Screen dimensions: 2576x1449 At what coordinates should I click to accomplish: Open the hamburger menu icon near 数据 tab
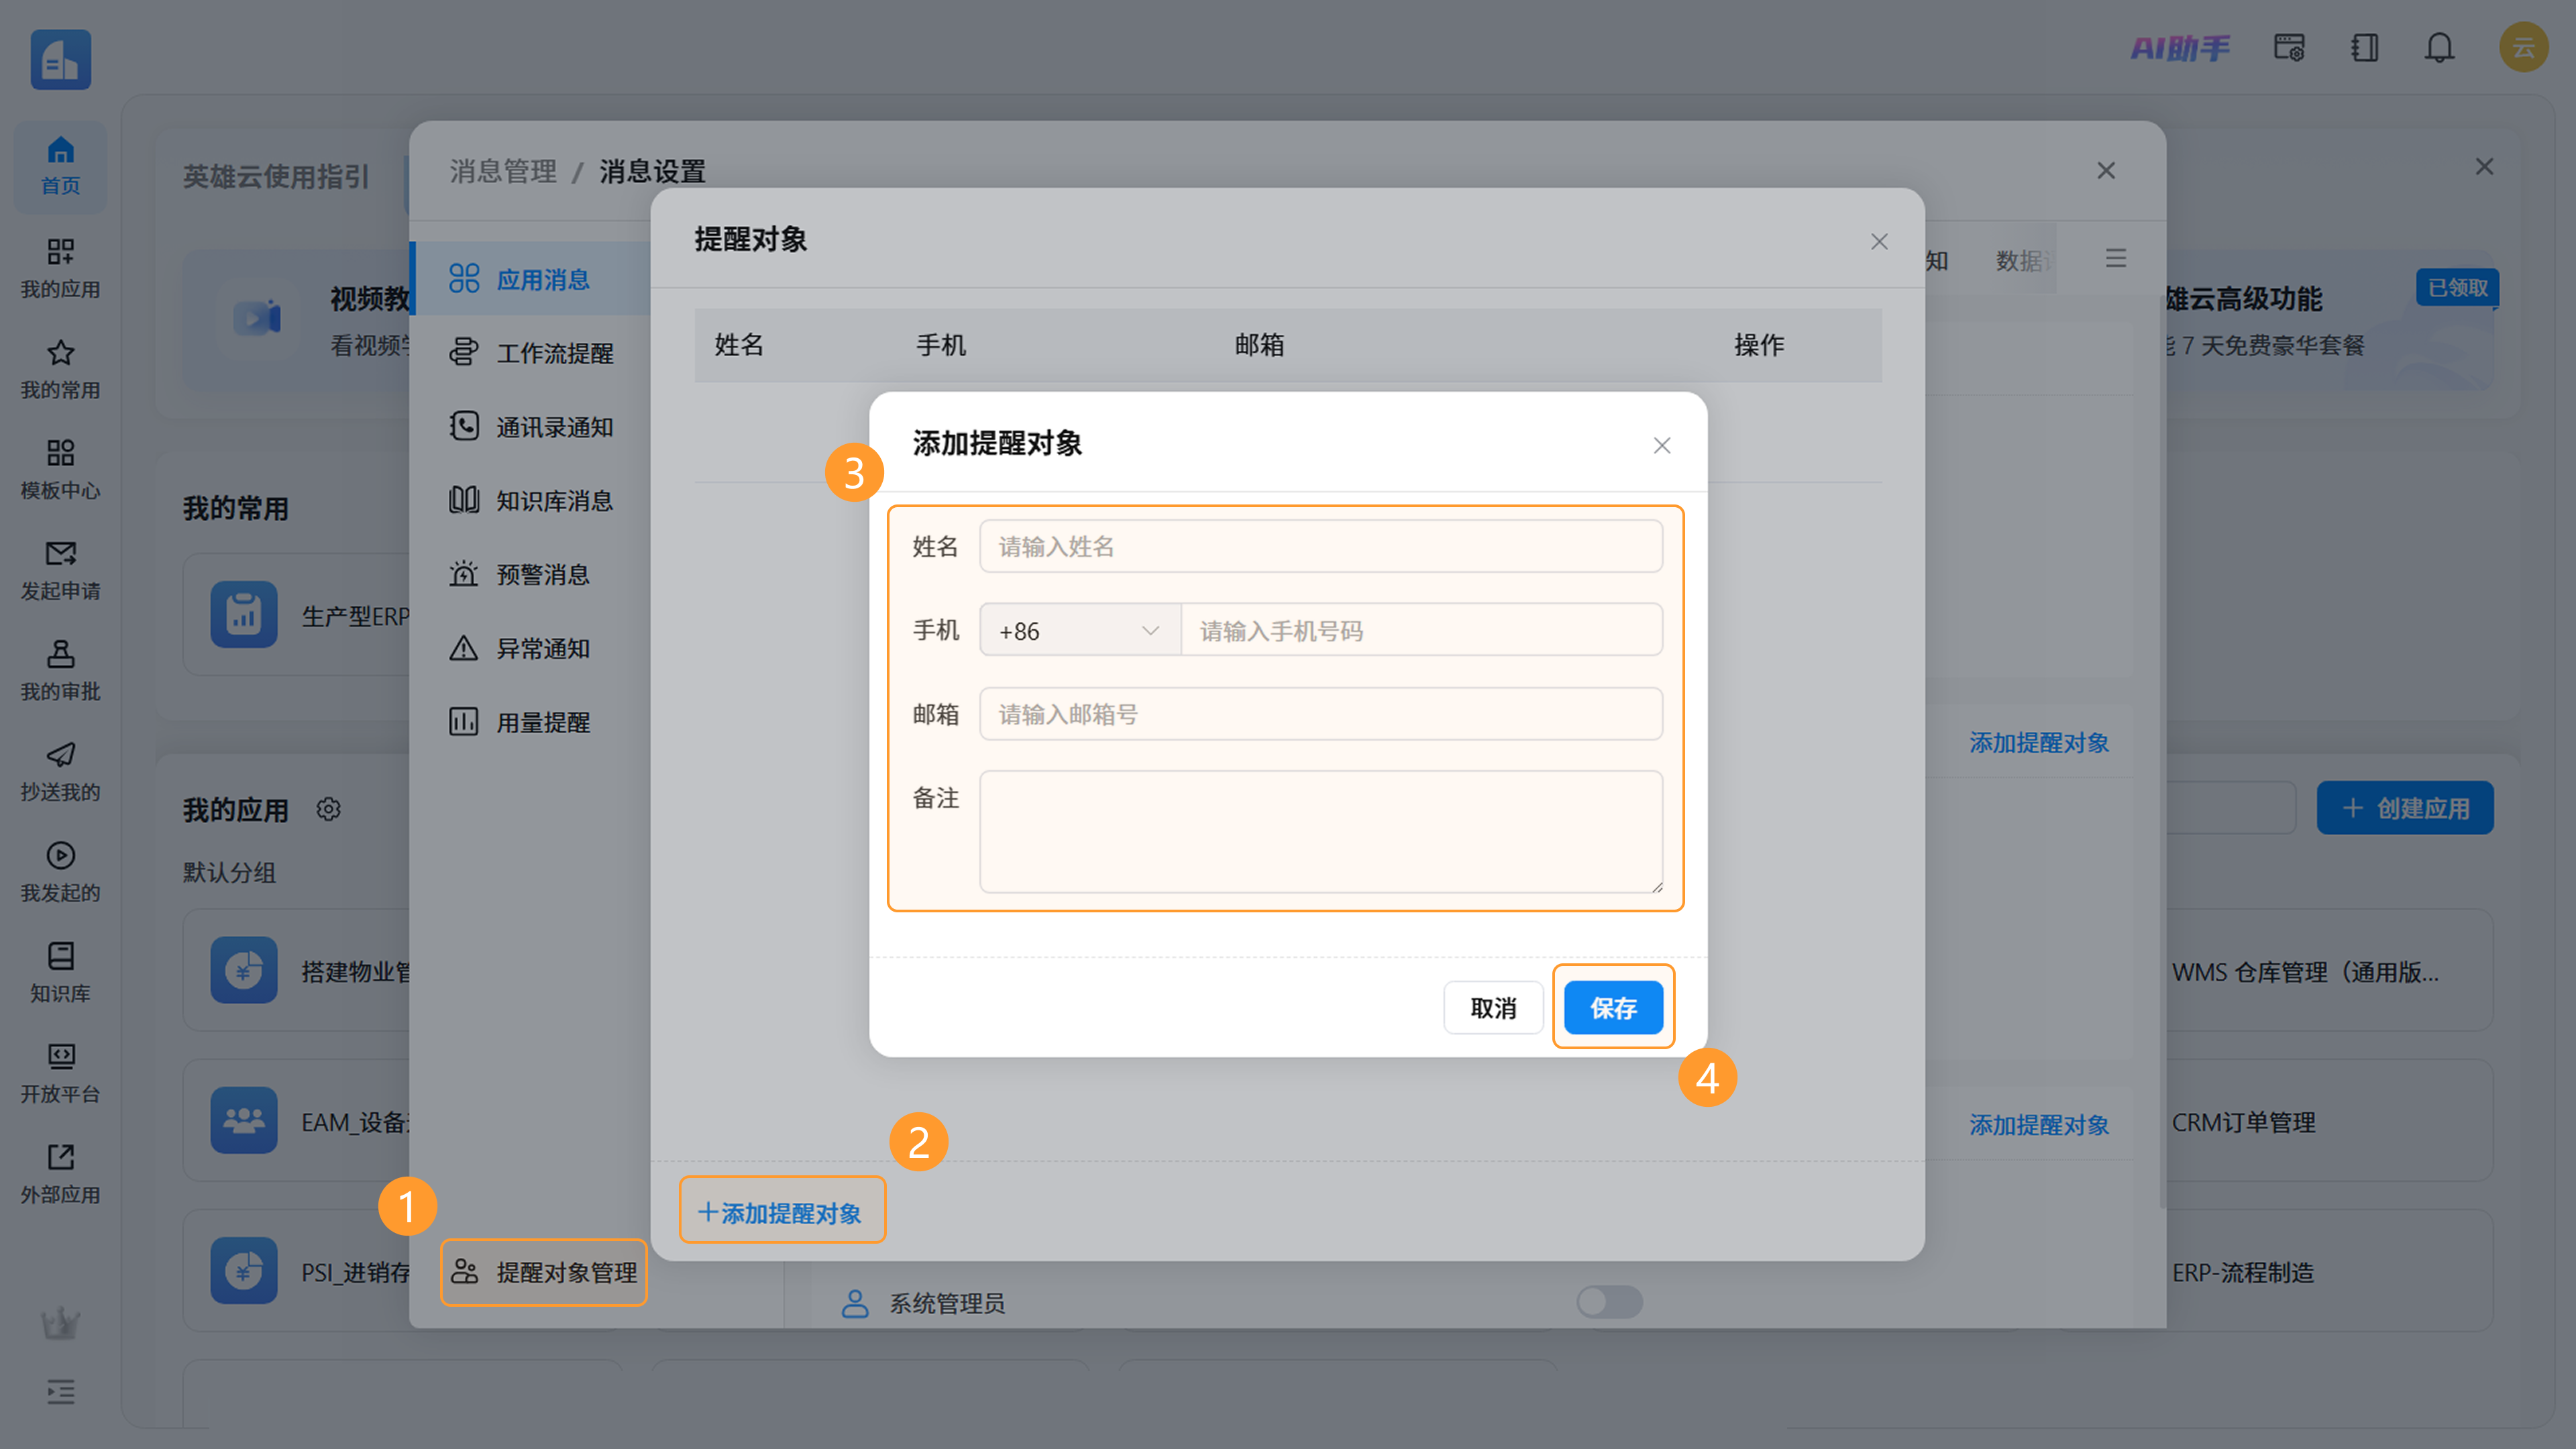click(2115, 258)
